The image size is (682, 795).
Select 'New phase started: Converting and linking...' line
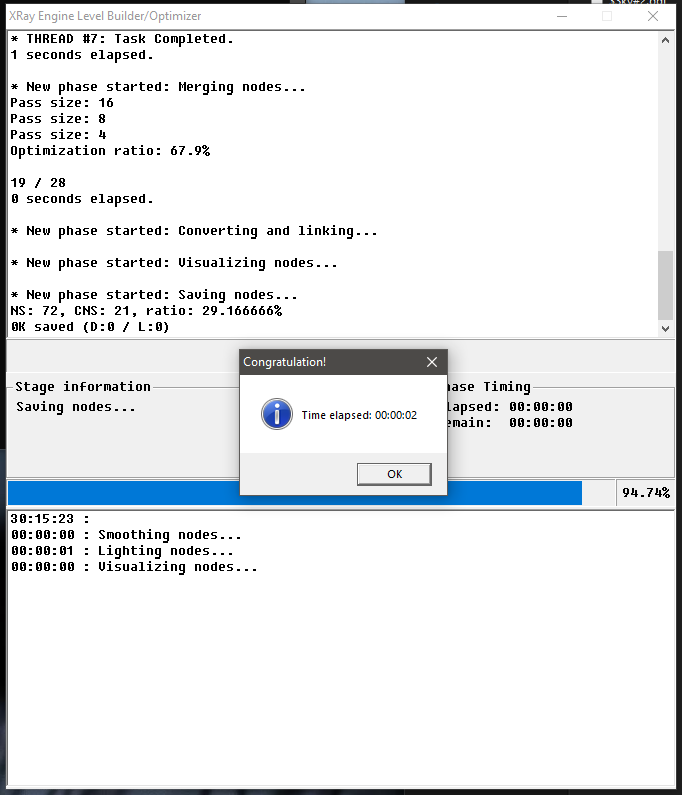pyautogui.click(x=194, y=231)
